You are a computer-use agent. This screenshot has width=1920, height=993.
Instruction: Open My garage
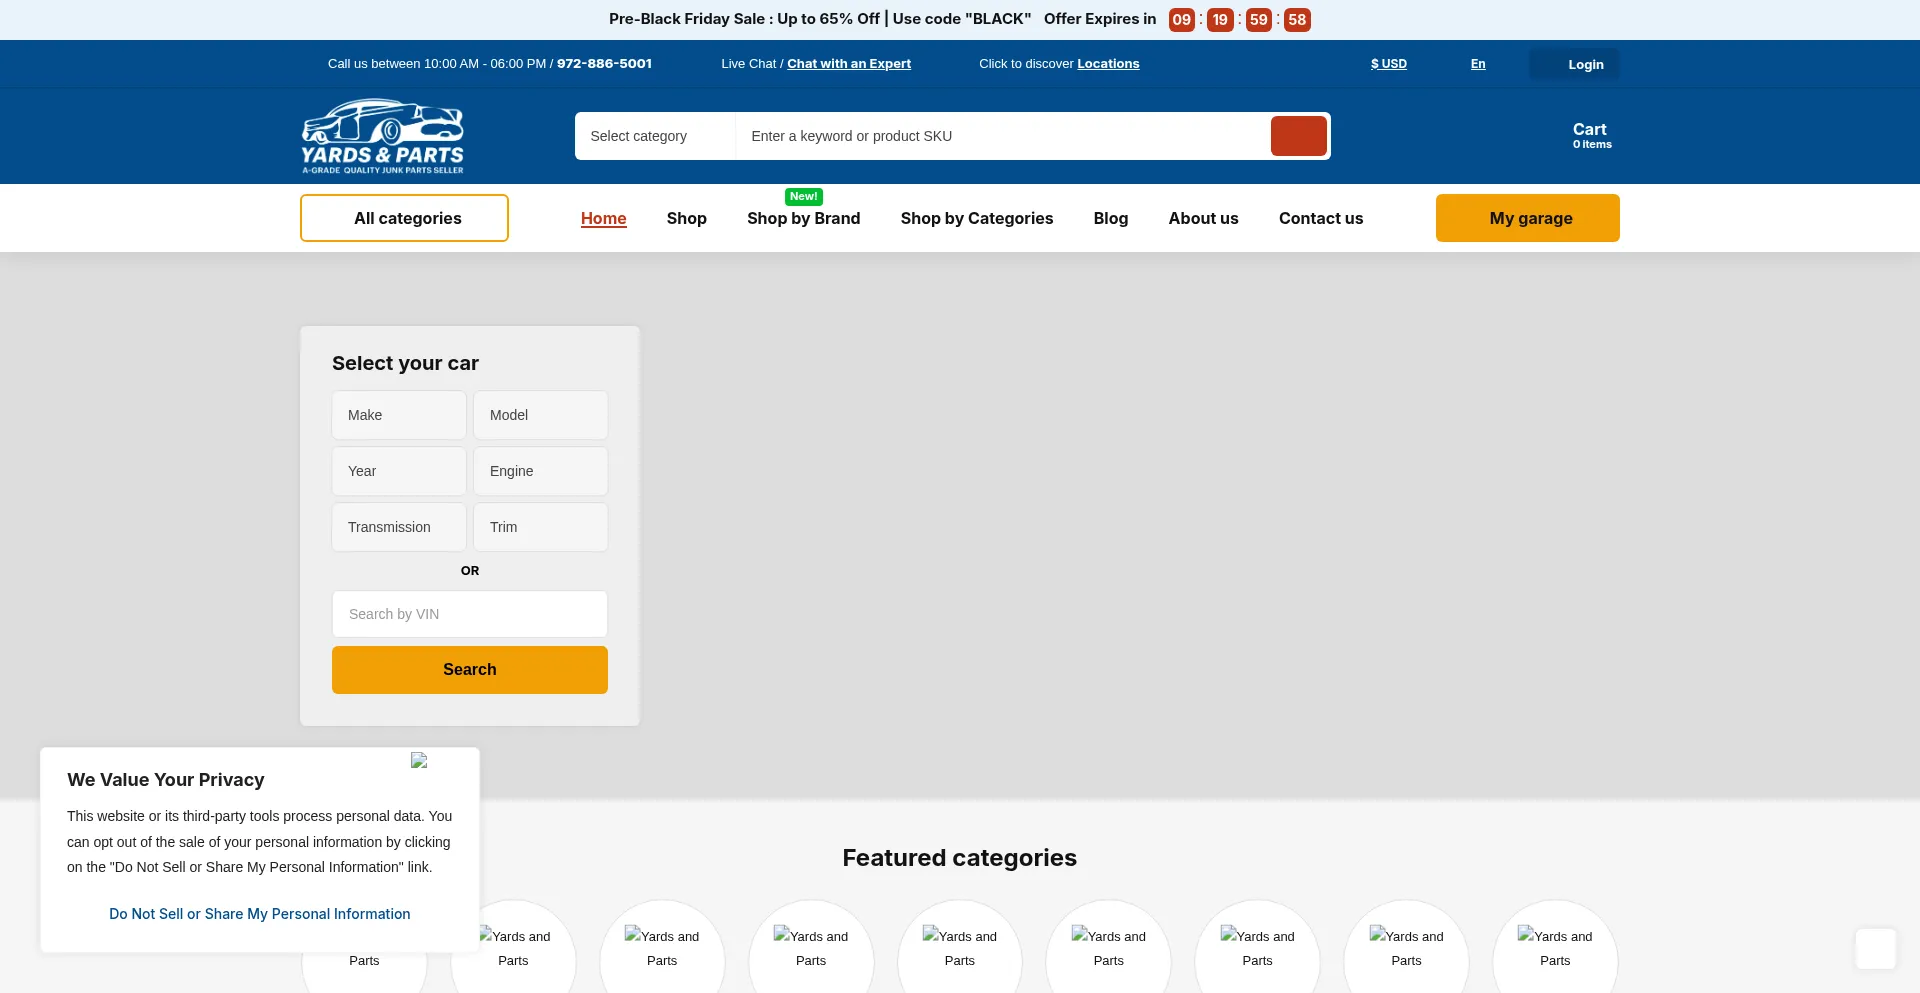[x=1527, y=218]
